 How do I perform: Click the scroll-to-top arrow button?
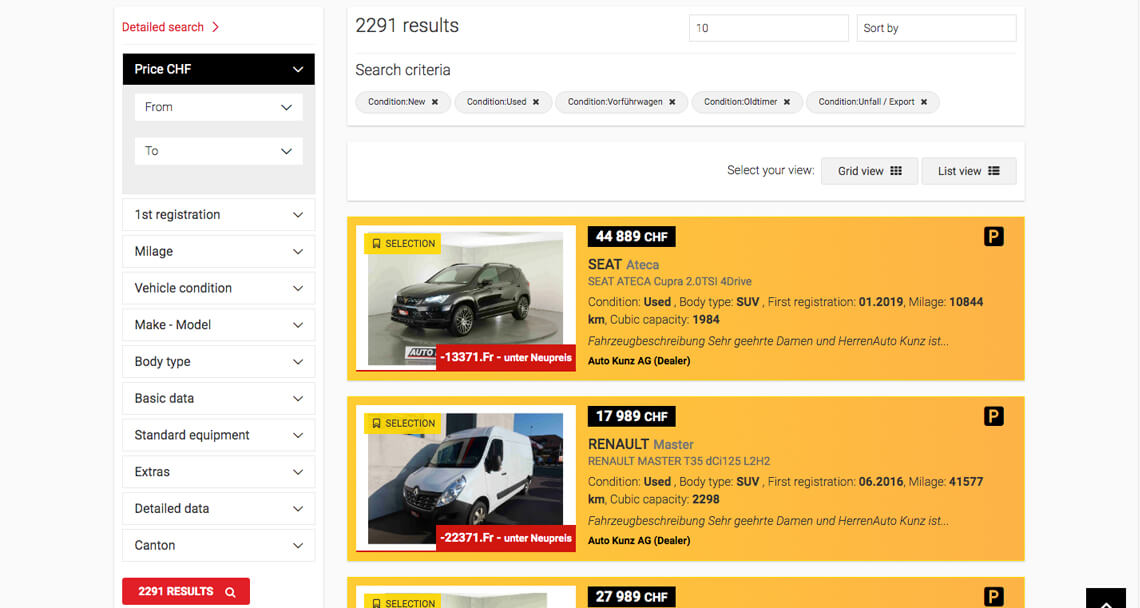[x=1106, y=598]
